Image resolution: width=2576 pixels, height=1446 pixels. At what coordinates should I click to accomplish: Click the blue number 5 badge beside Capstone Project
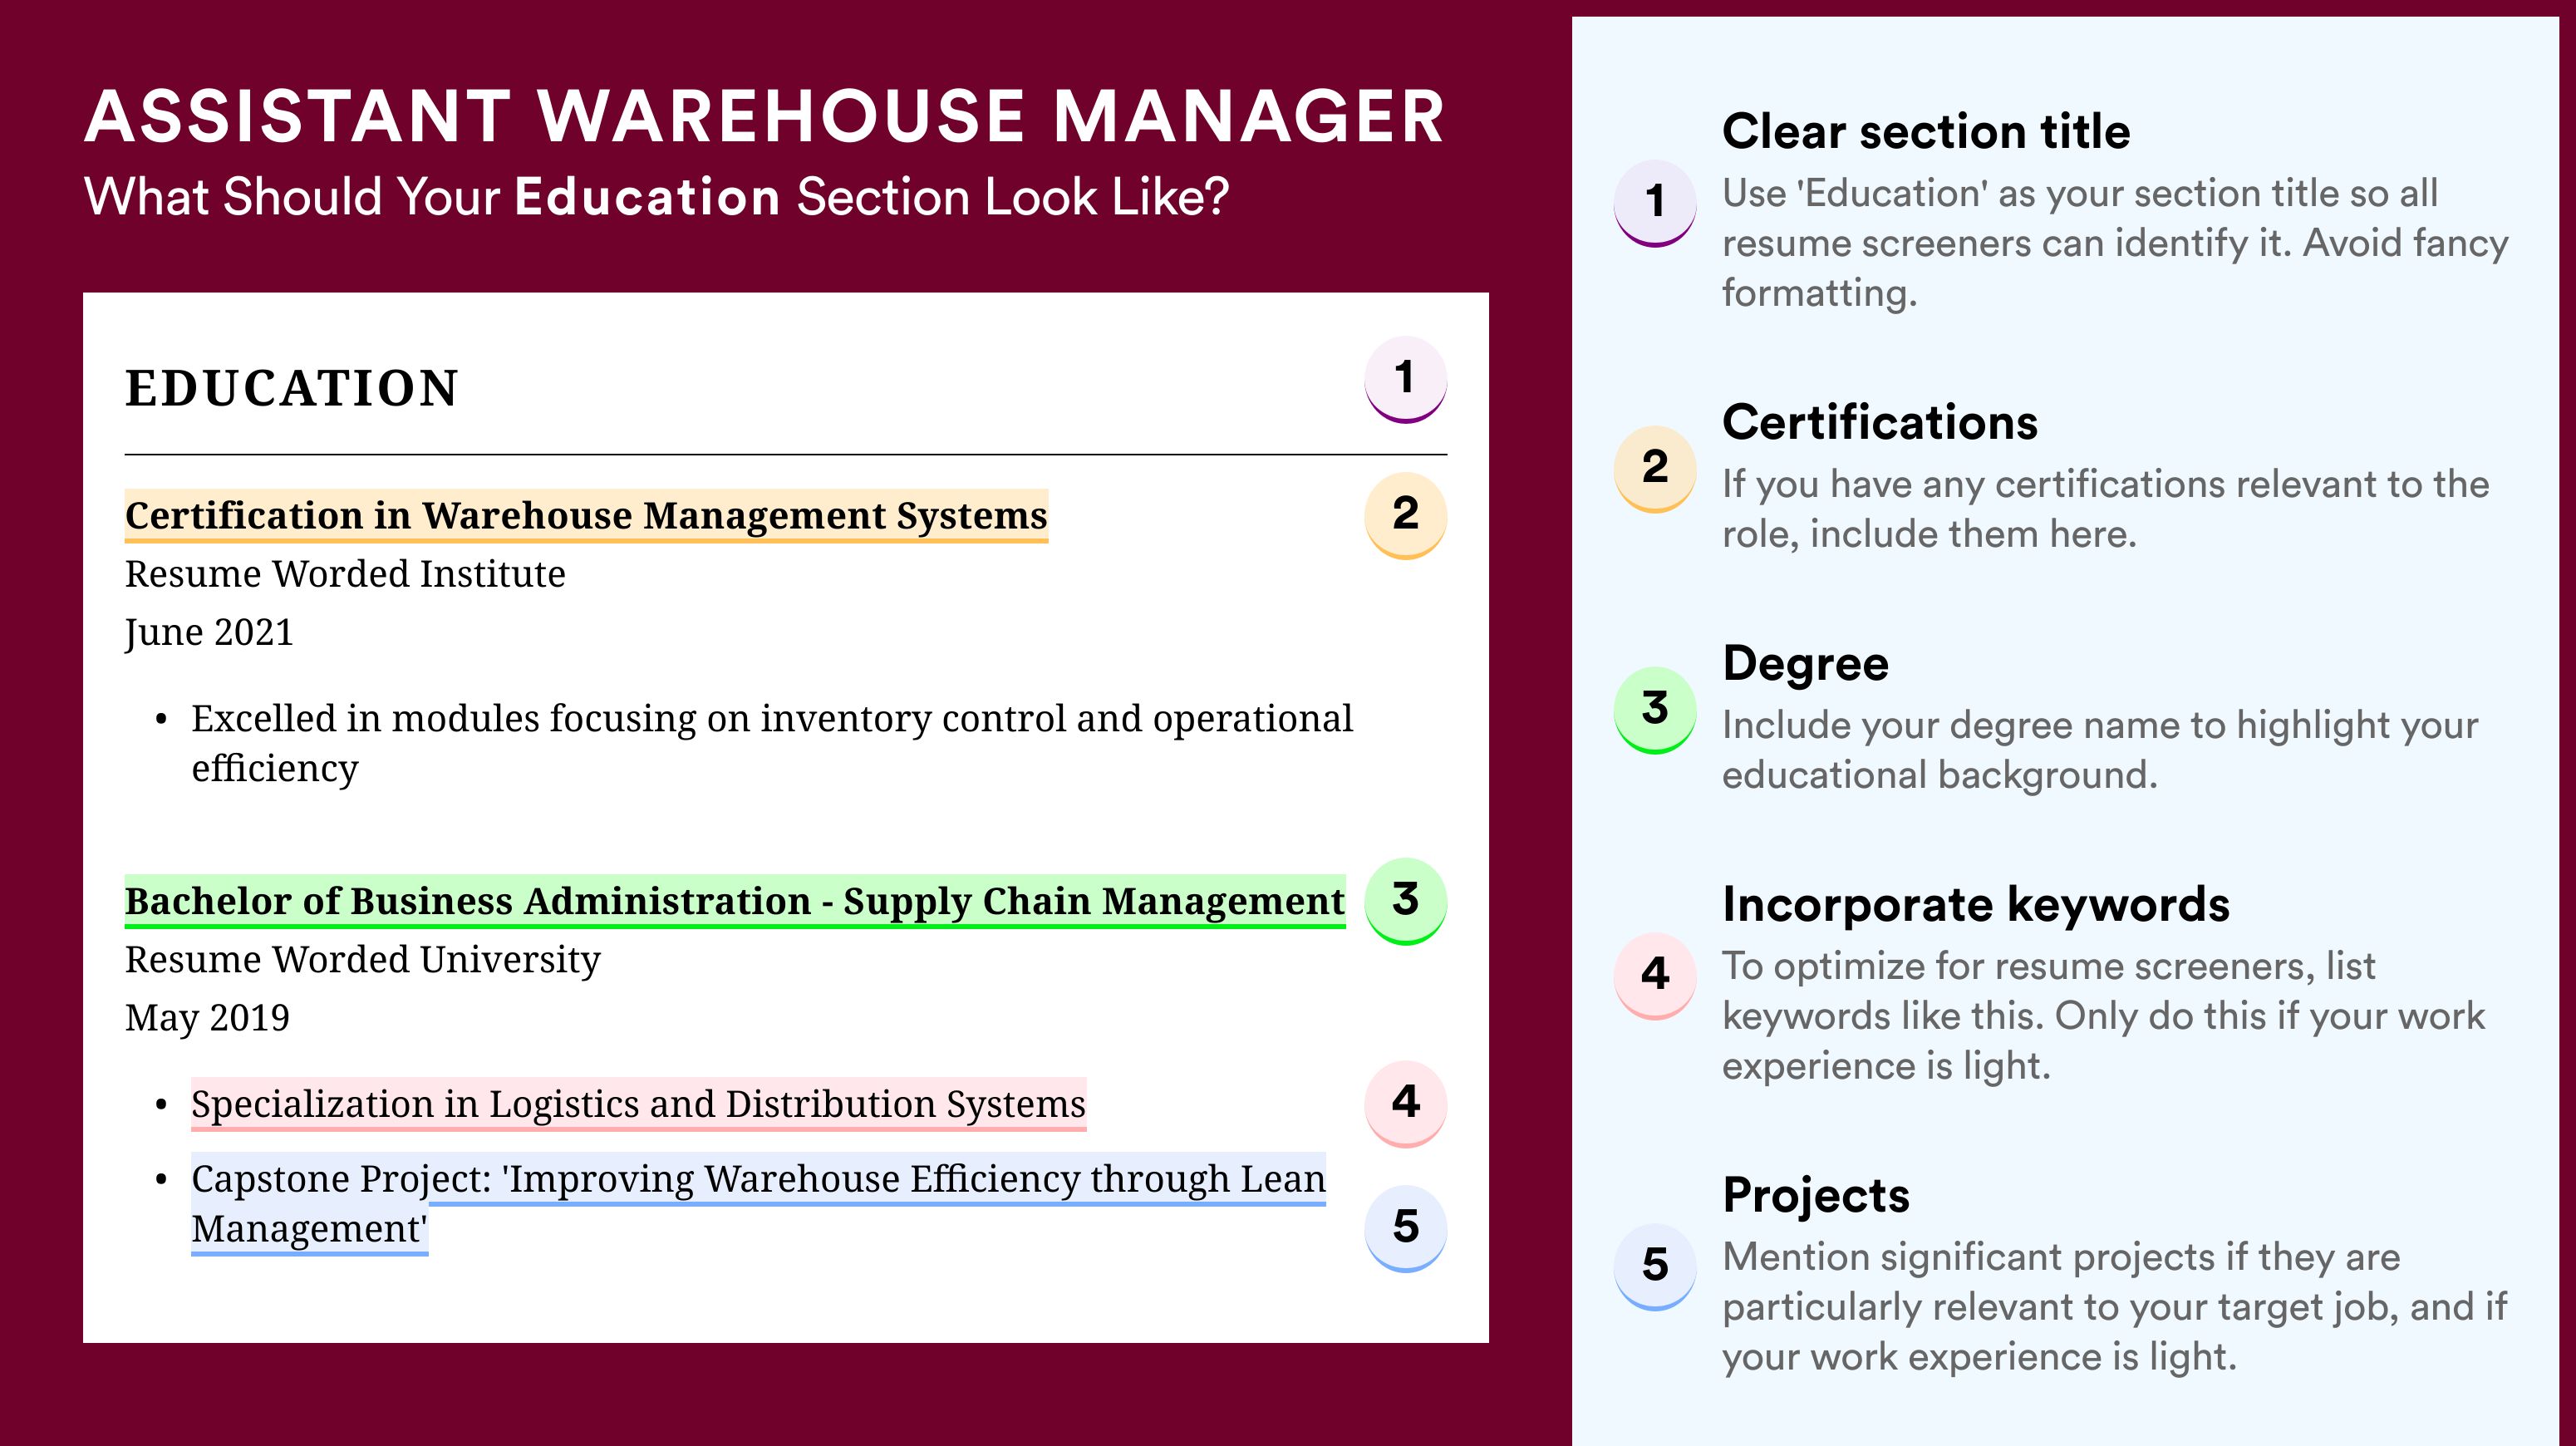[1405, 1228]
